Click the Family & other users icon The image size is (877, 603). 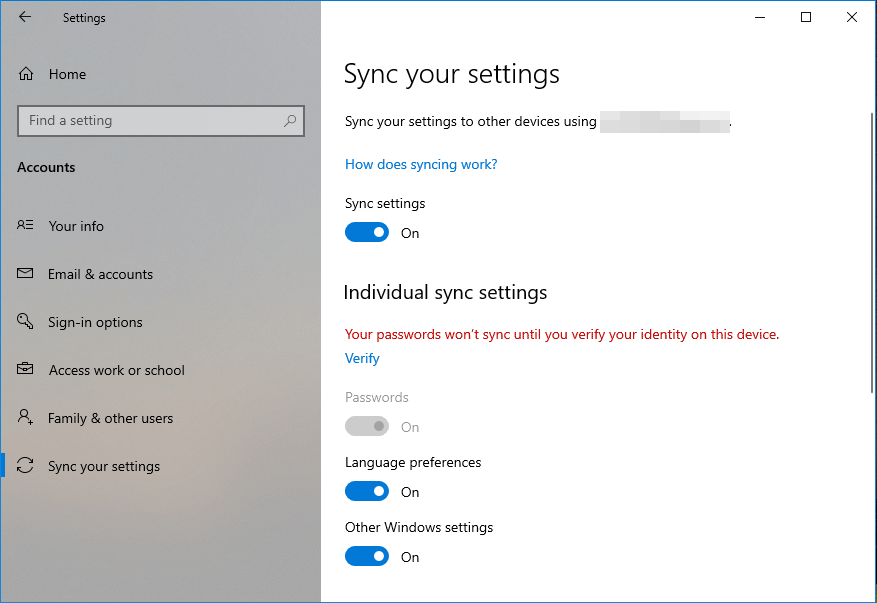25,417
